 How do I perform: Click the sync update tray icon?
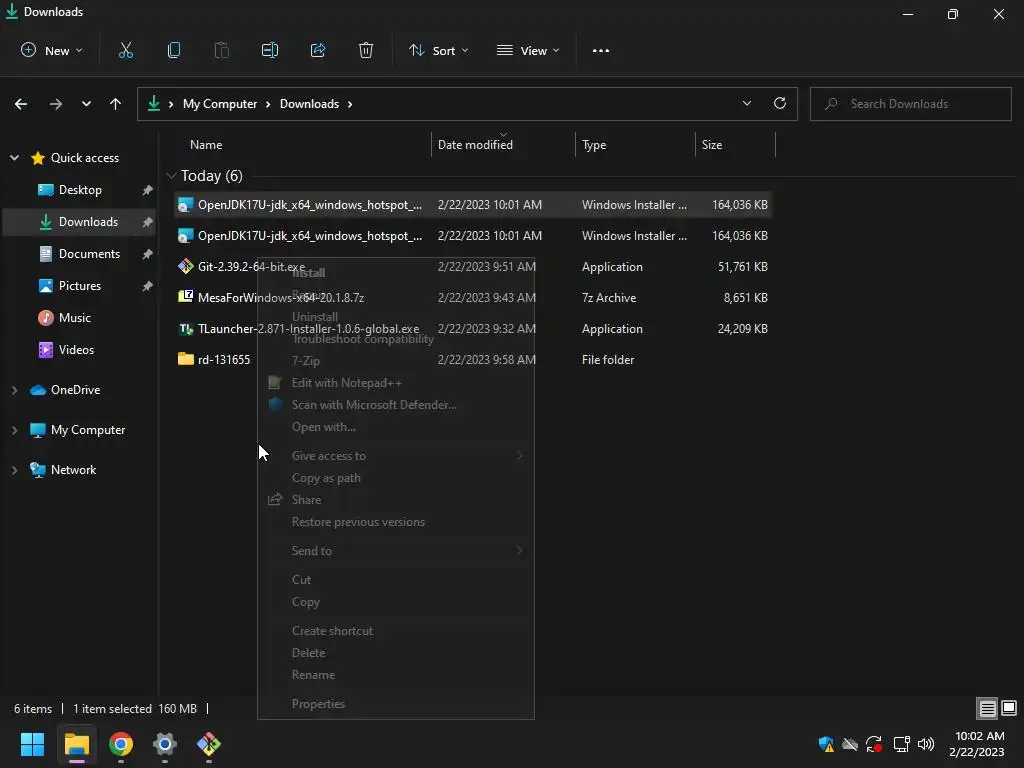point(874,744)
